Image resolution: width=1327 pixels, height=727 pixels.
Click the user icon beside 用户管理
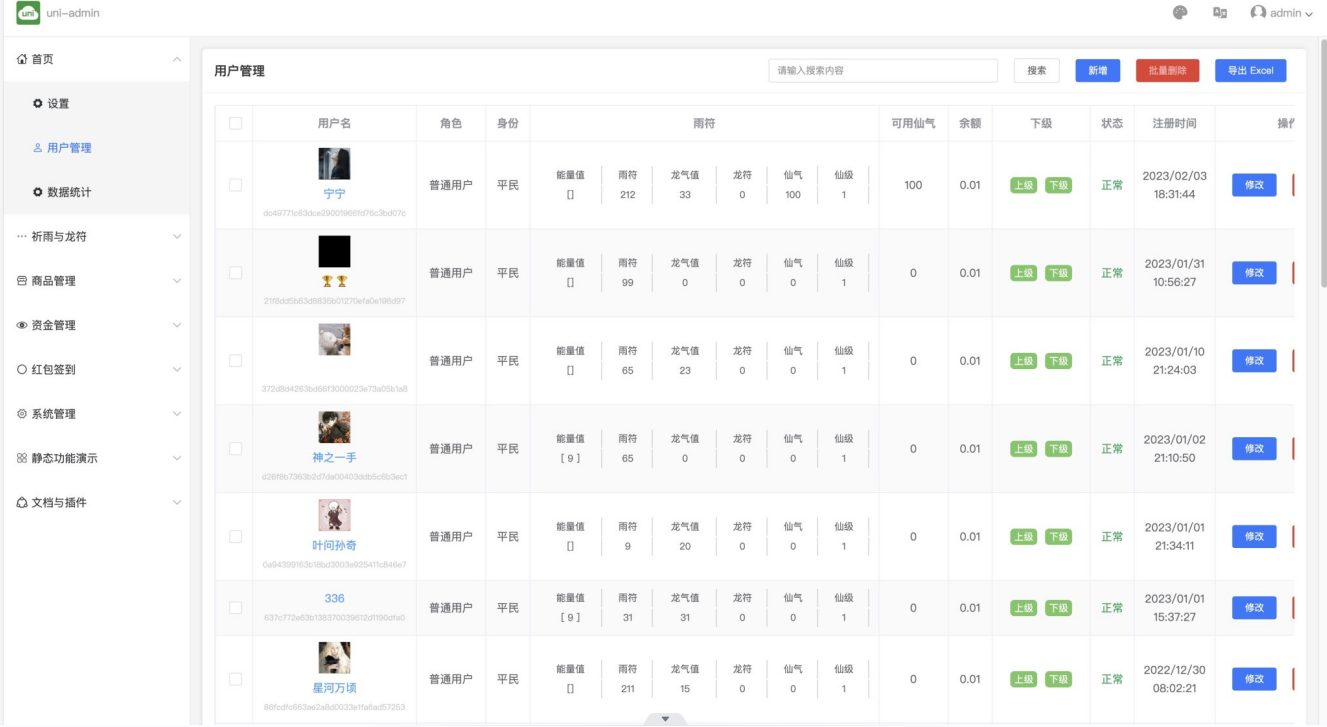[38, 148]
